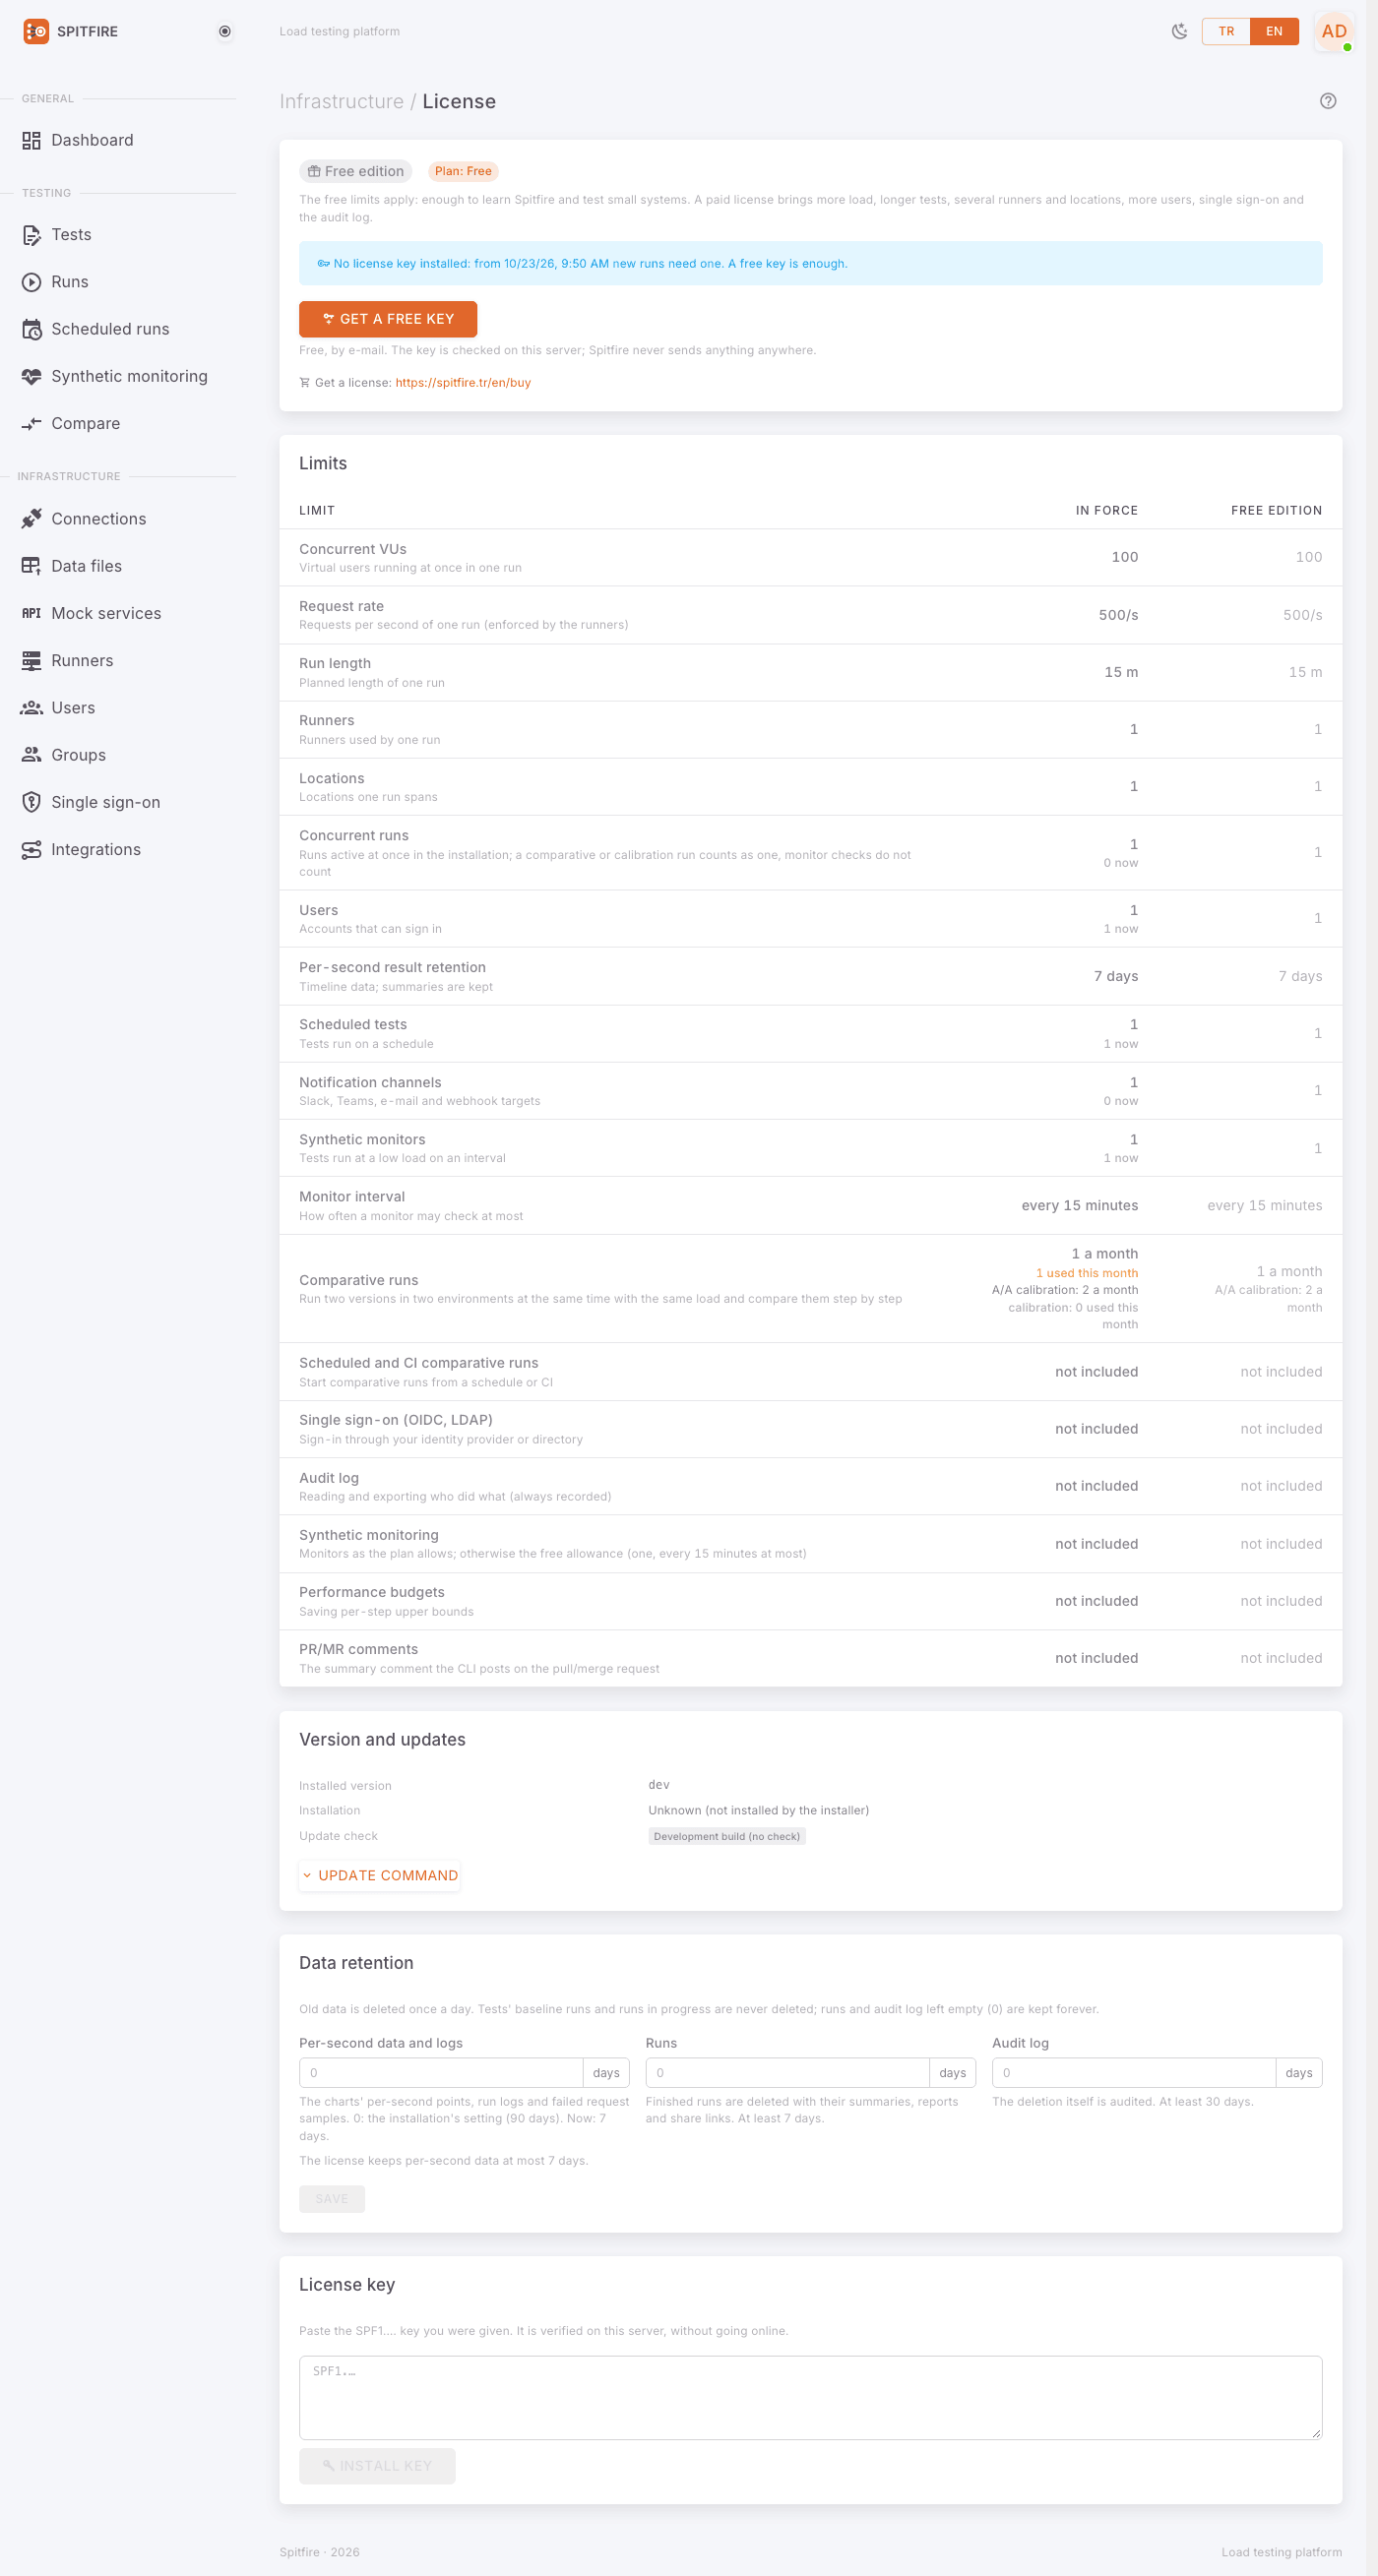Click the Spitfire logo icon
The height and width of the screenshot is (2576, 1378).
pos(36,31)
